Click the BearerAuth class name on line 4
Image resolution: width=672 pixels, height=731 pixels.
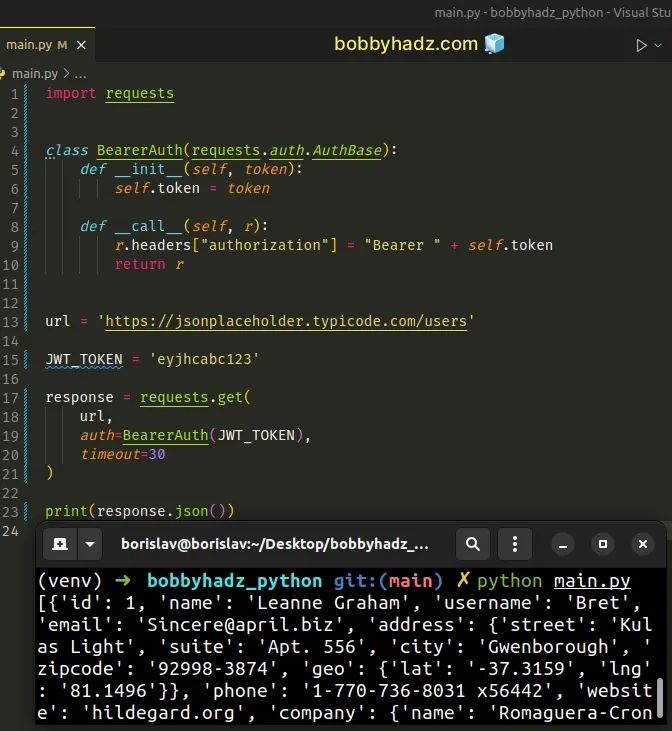coord(139,150)
